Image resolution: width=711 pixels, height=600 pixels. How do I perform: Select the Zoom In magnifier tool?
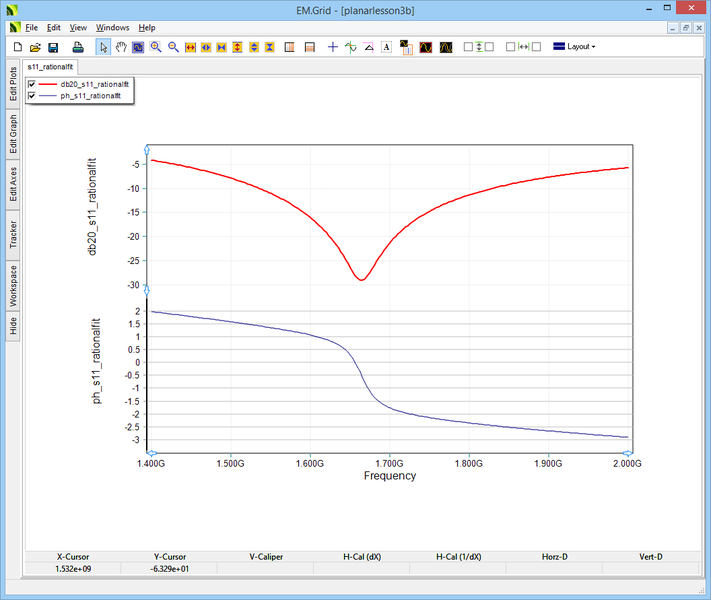point(156,47)
